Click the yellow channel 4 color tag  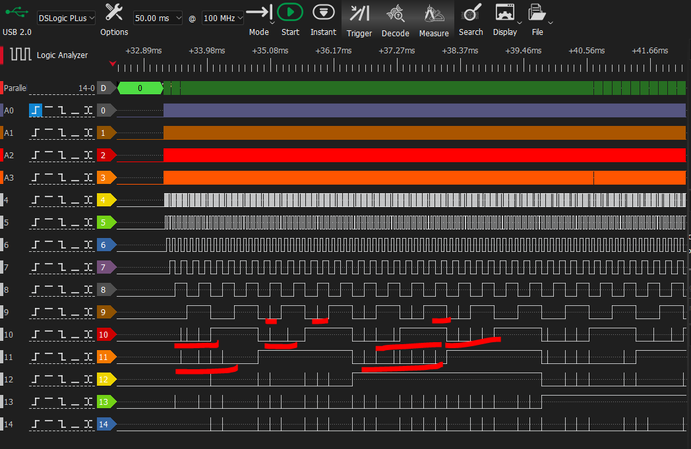click(106, 200)
